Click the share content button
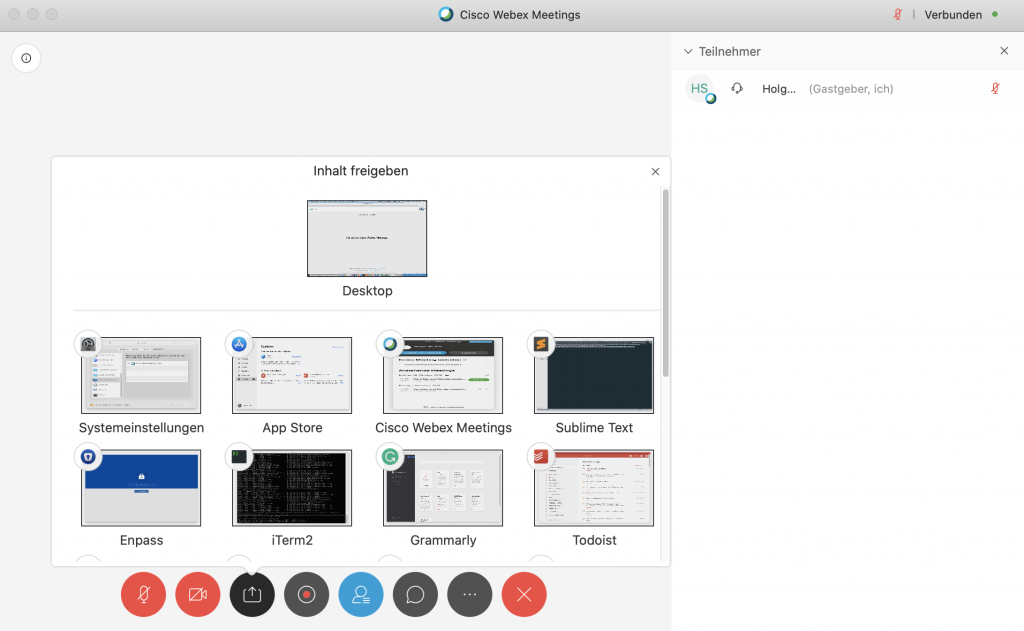 pyautogui.click(x=252, y=594)
